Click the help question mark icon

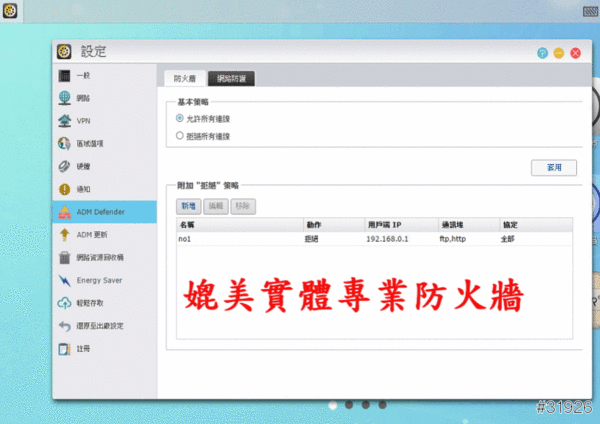tap(542, 52)
